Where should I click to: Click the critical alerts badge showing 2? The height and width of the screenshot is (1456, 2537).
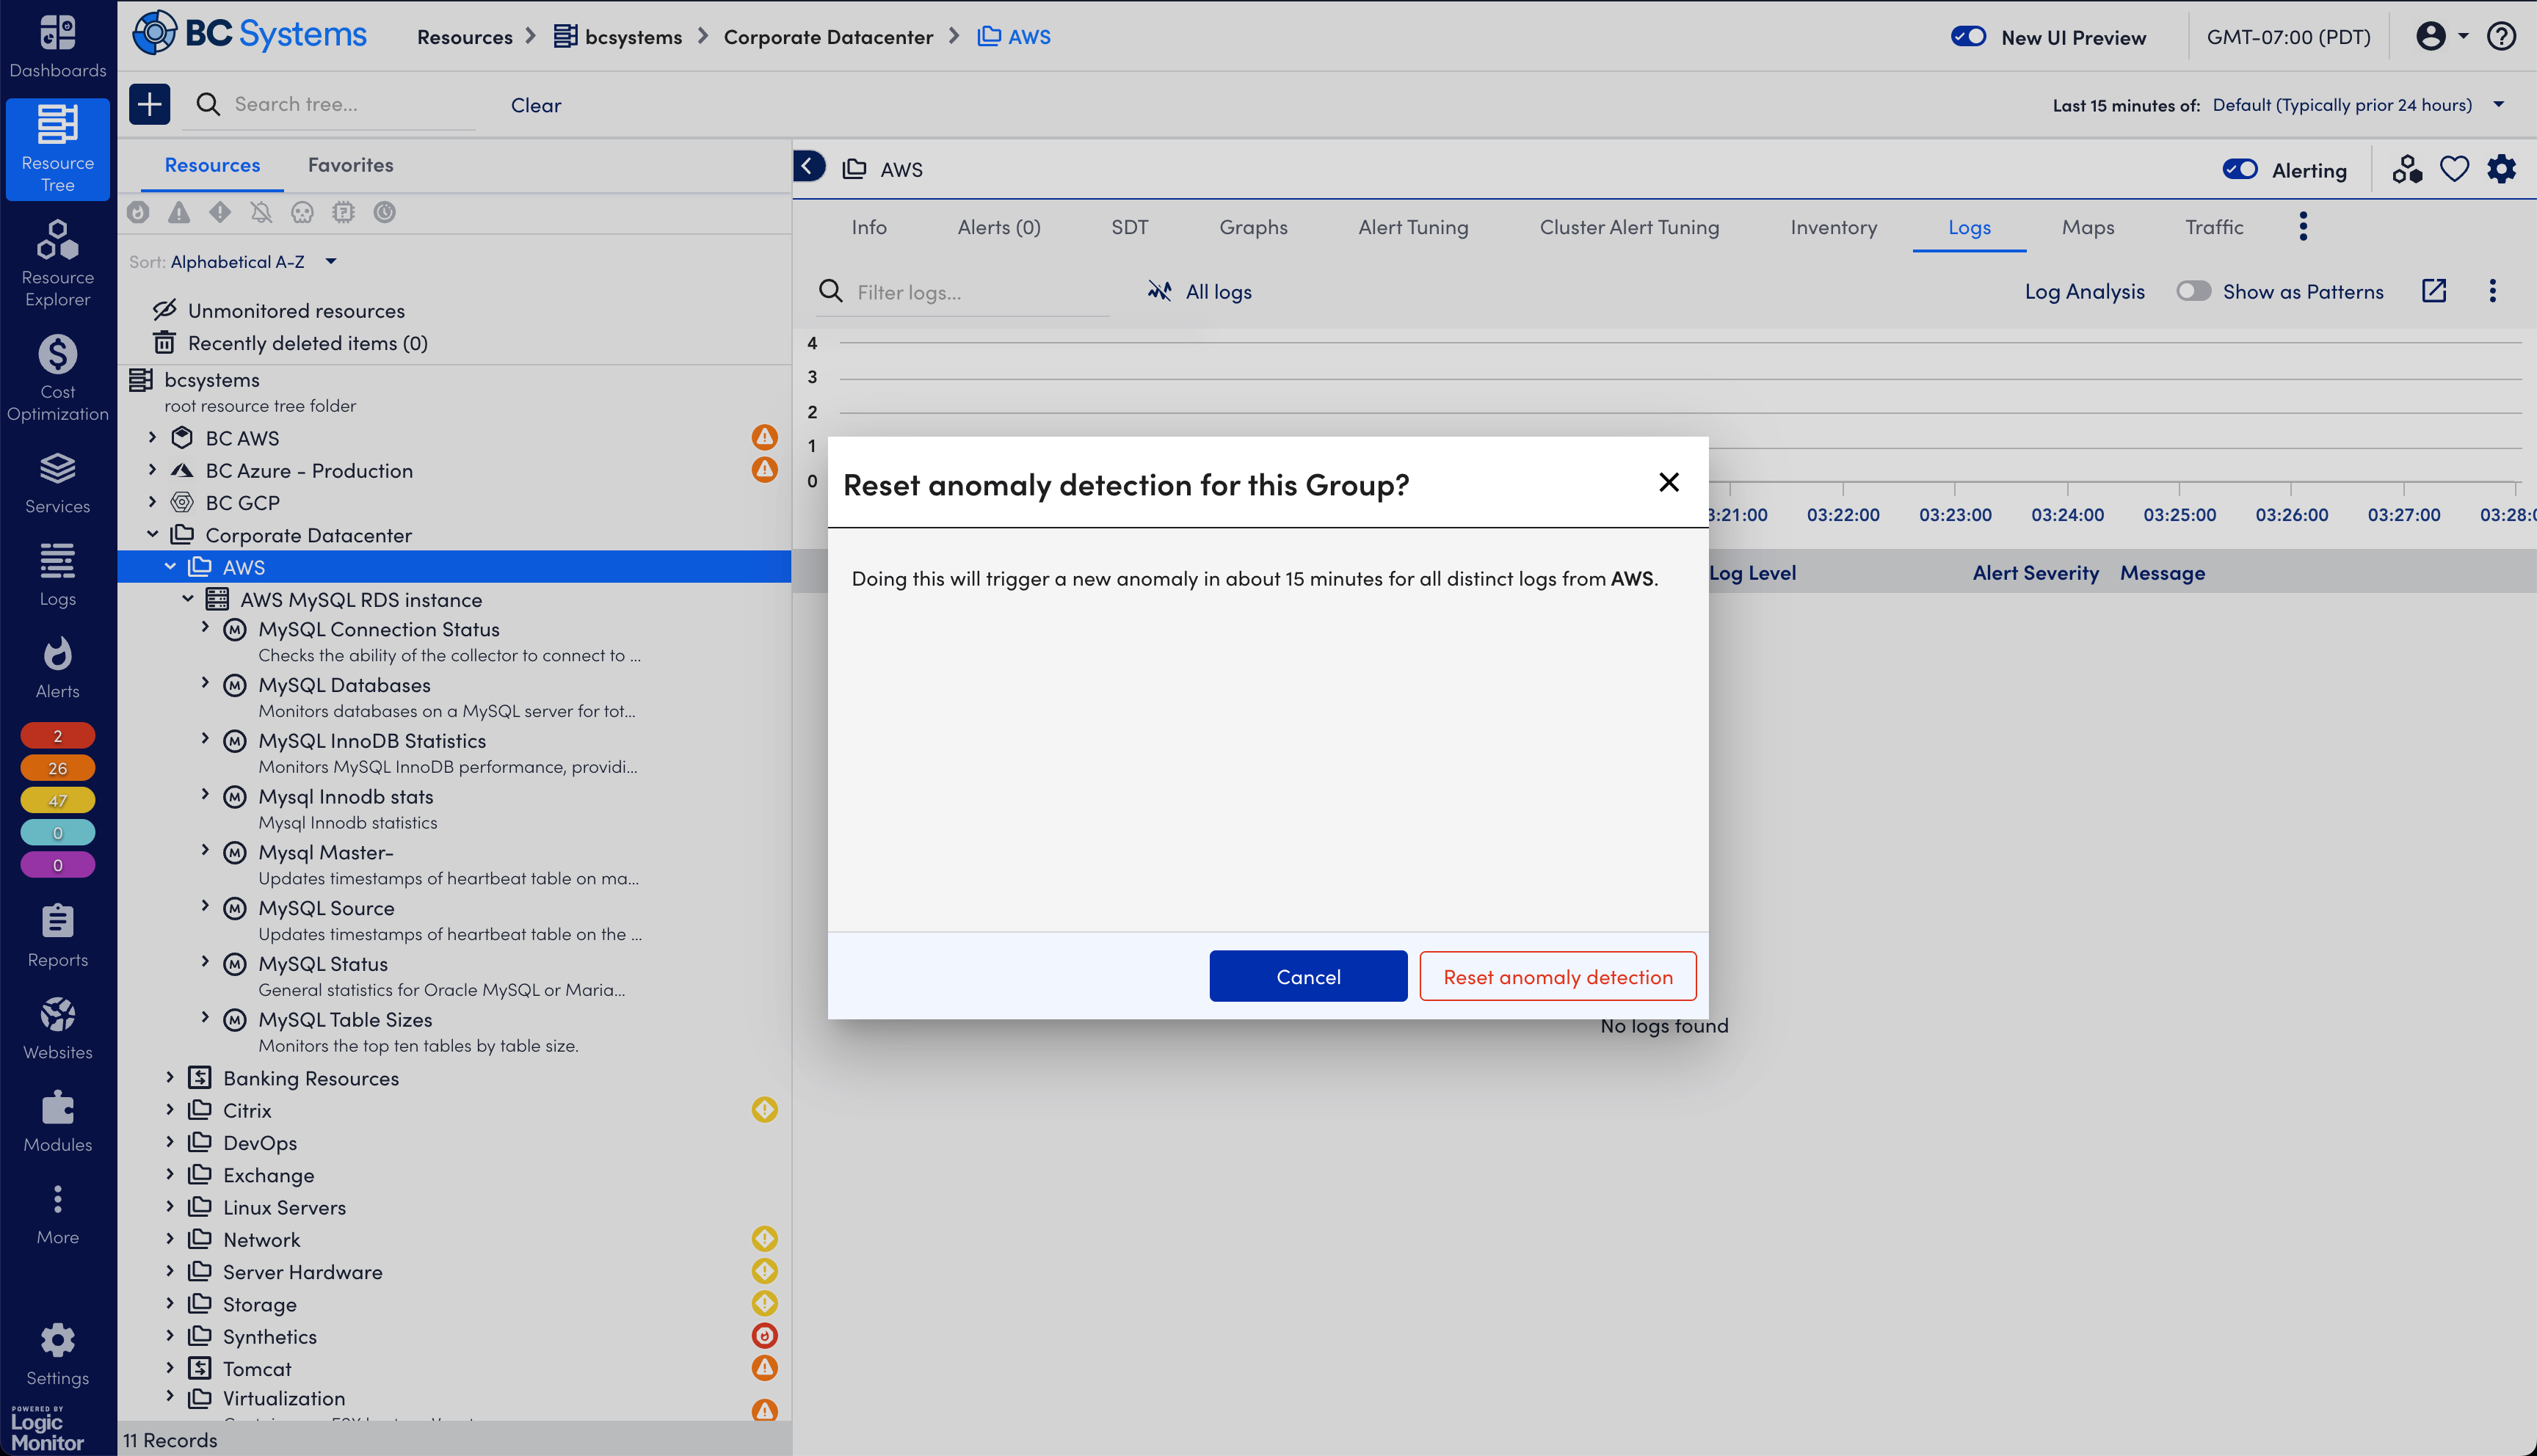[57, 736]
